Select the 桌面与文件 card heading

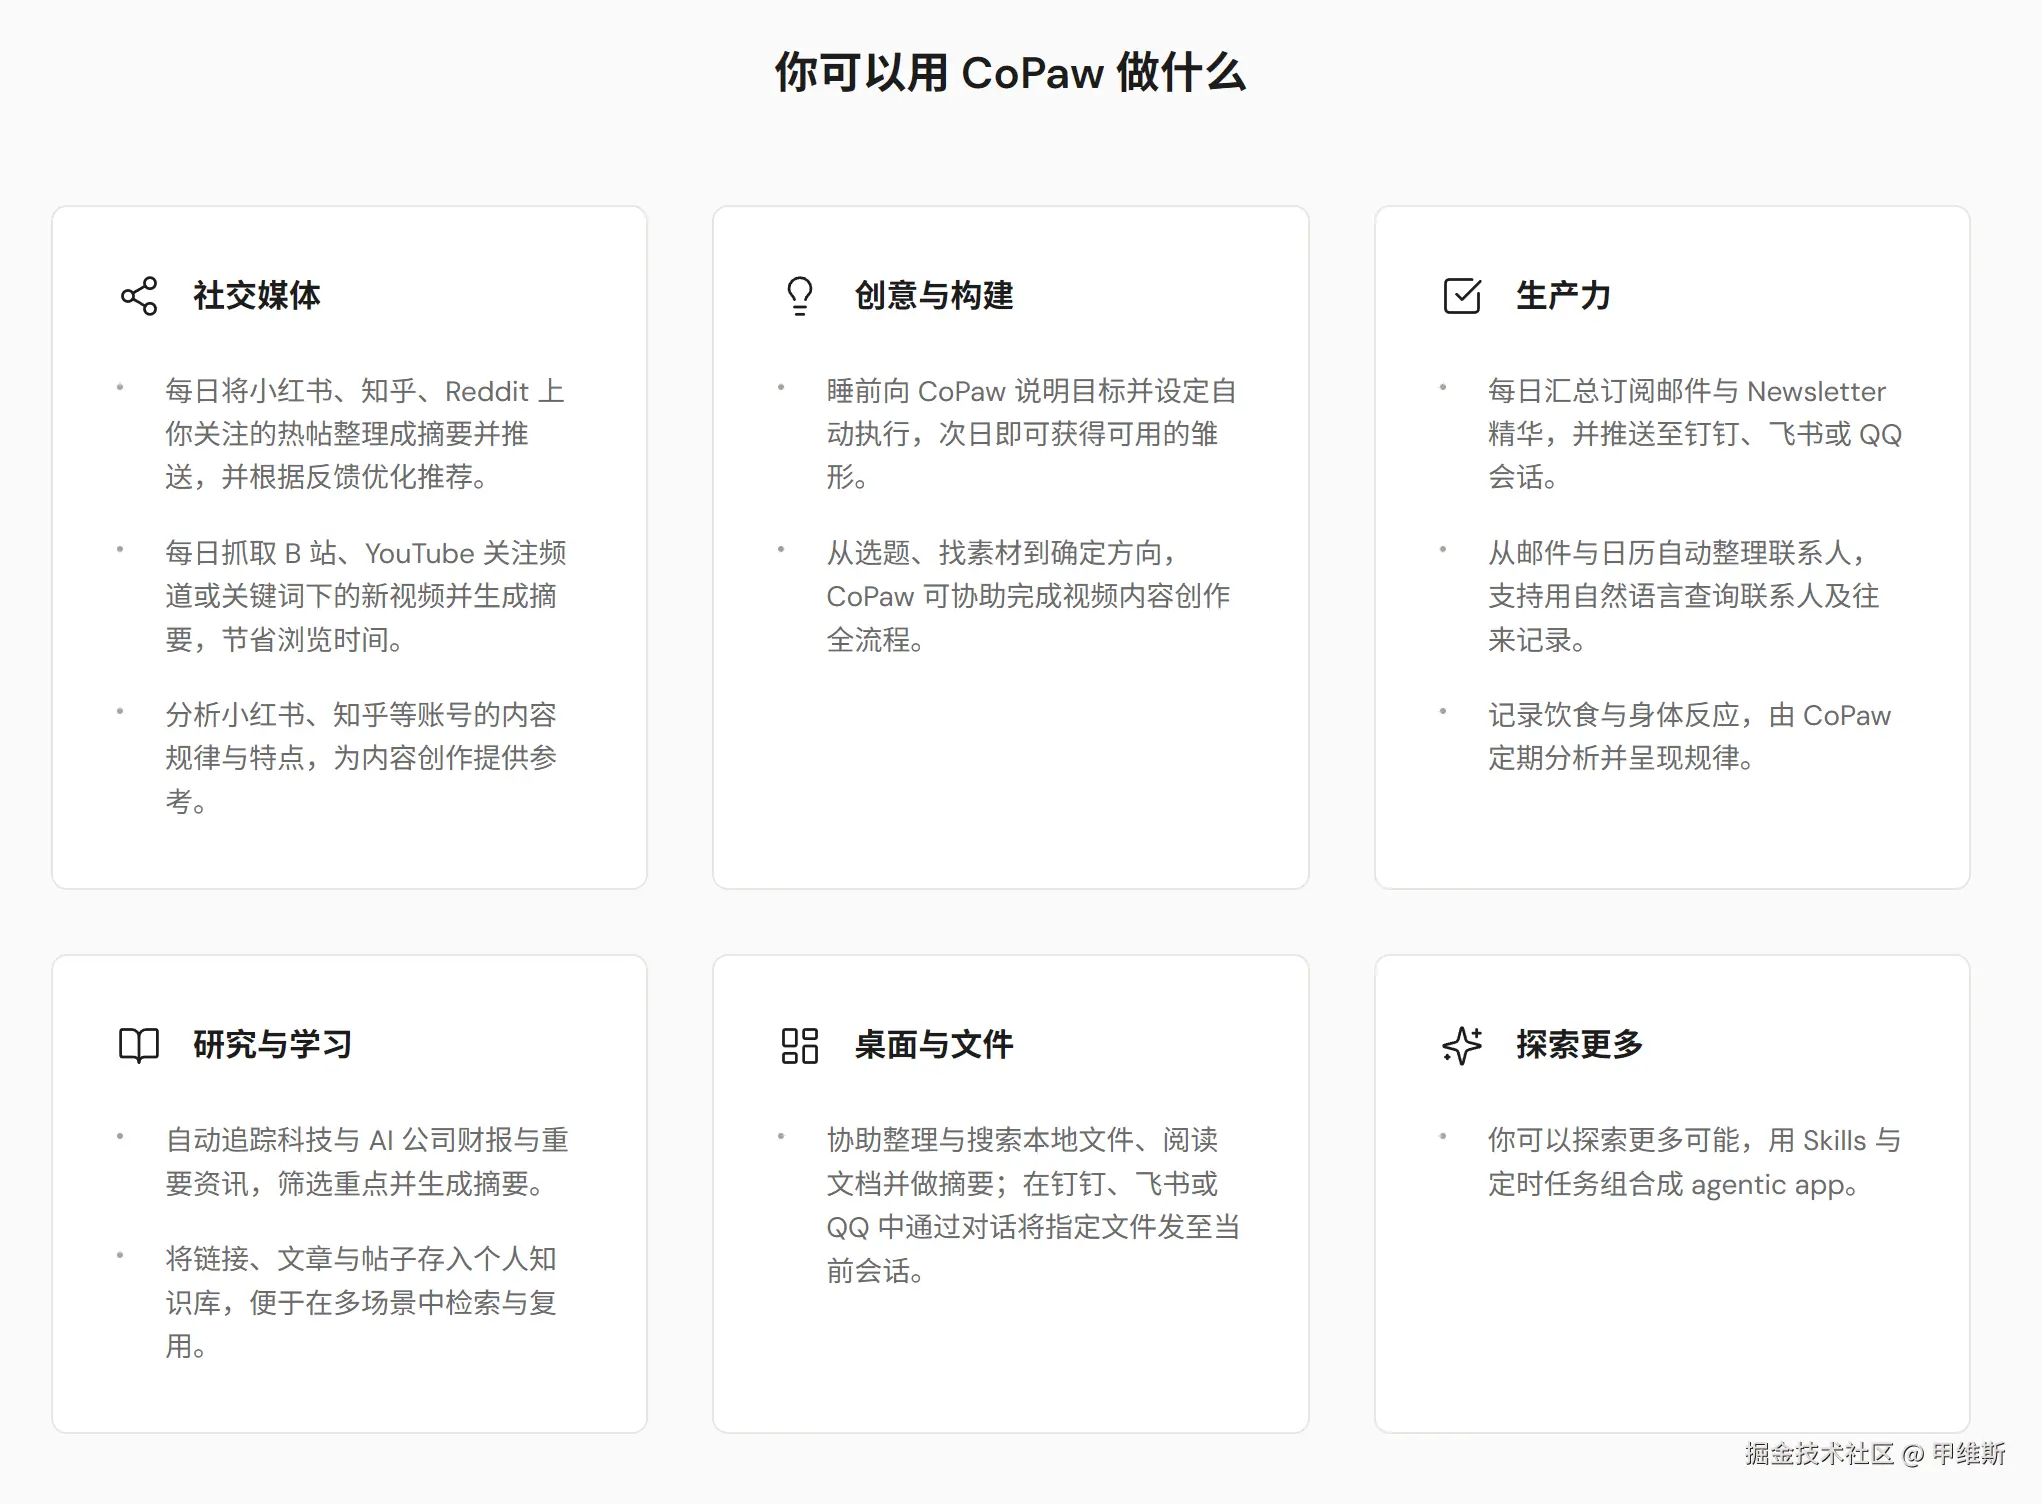(934, 1045)
